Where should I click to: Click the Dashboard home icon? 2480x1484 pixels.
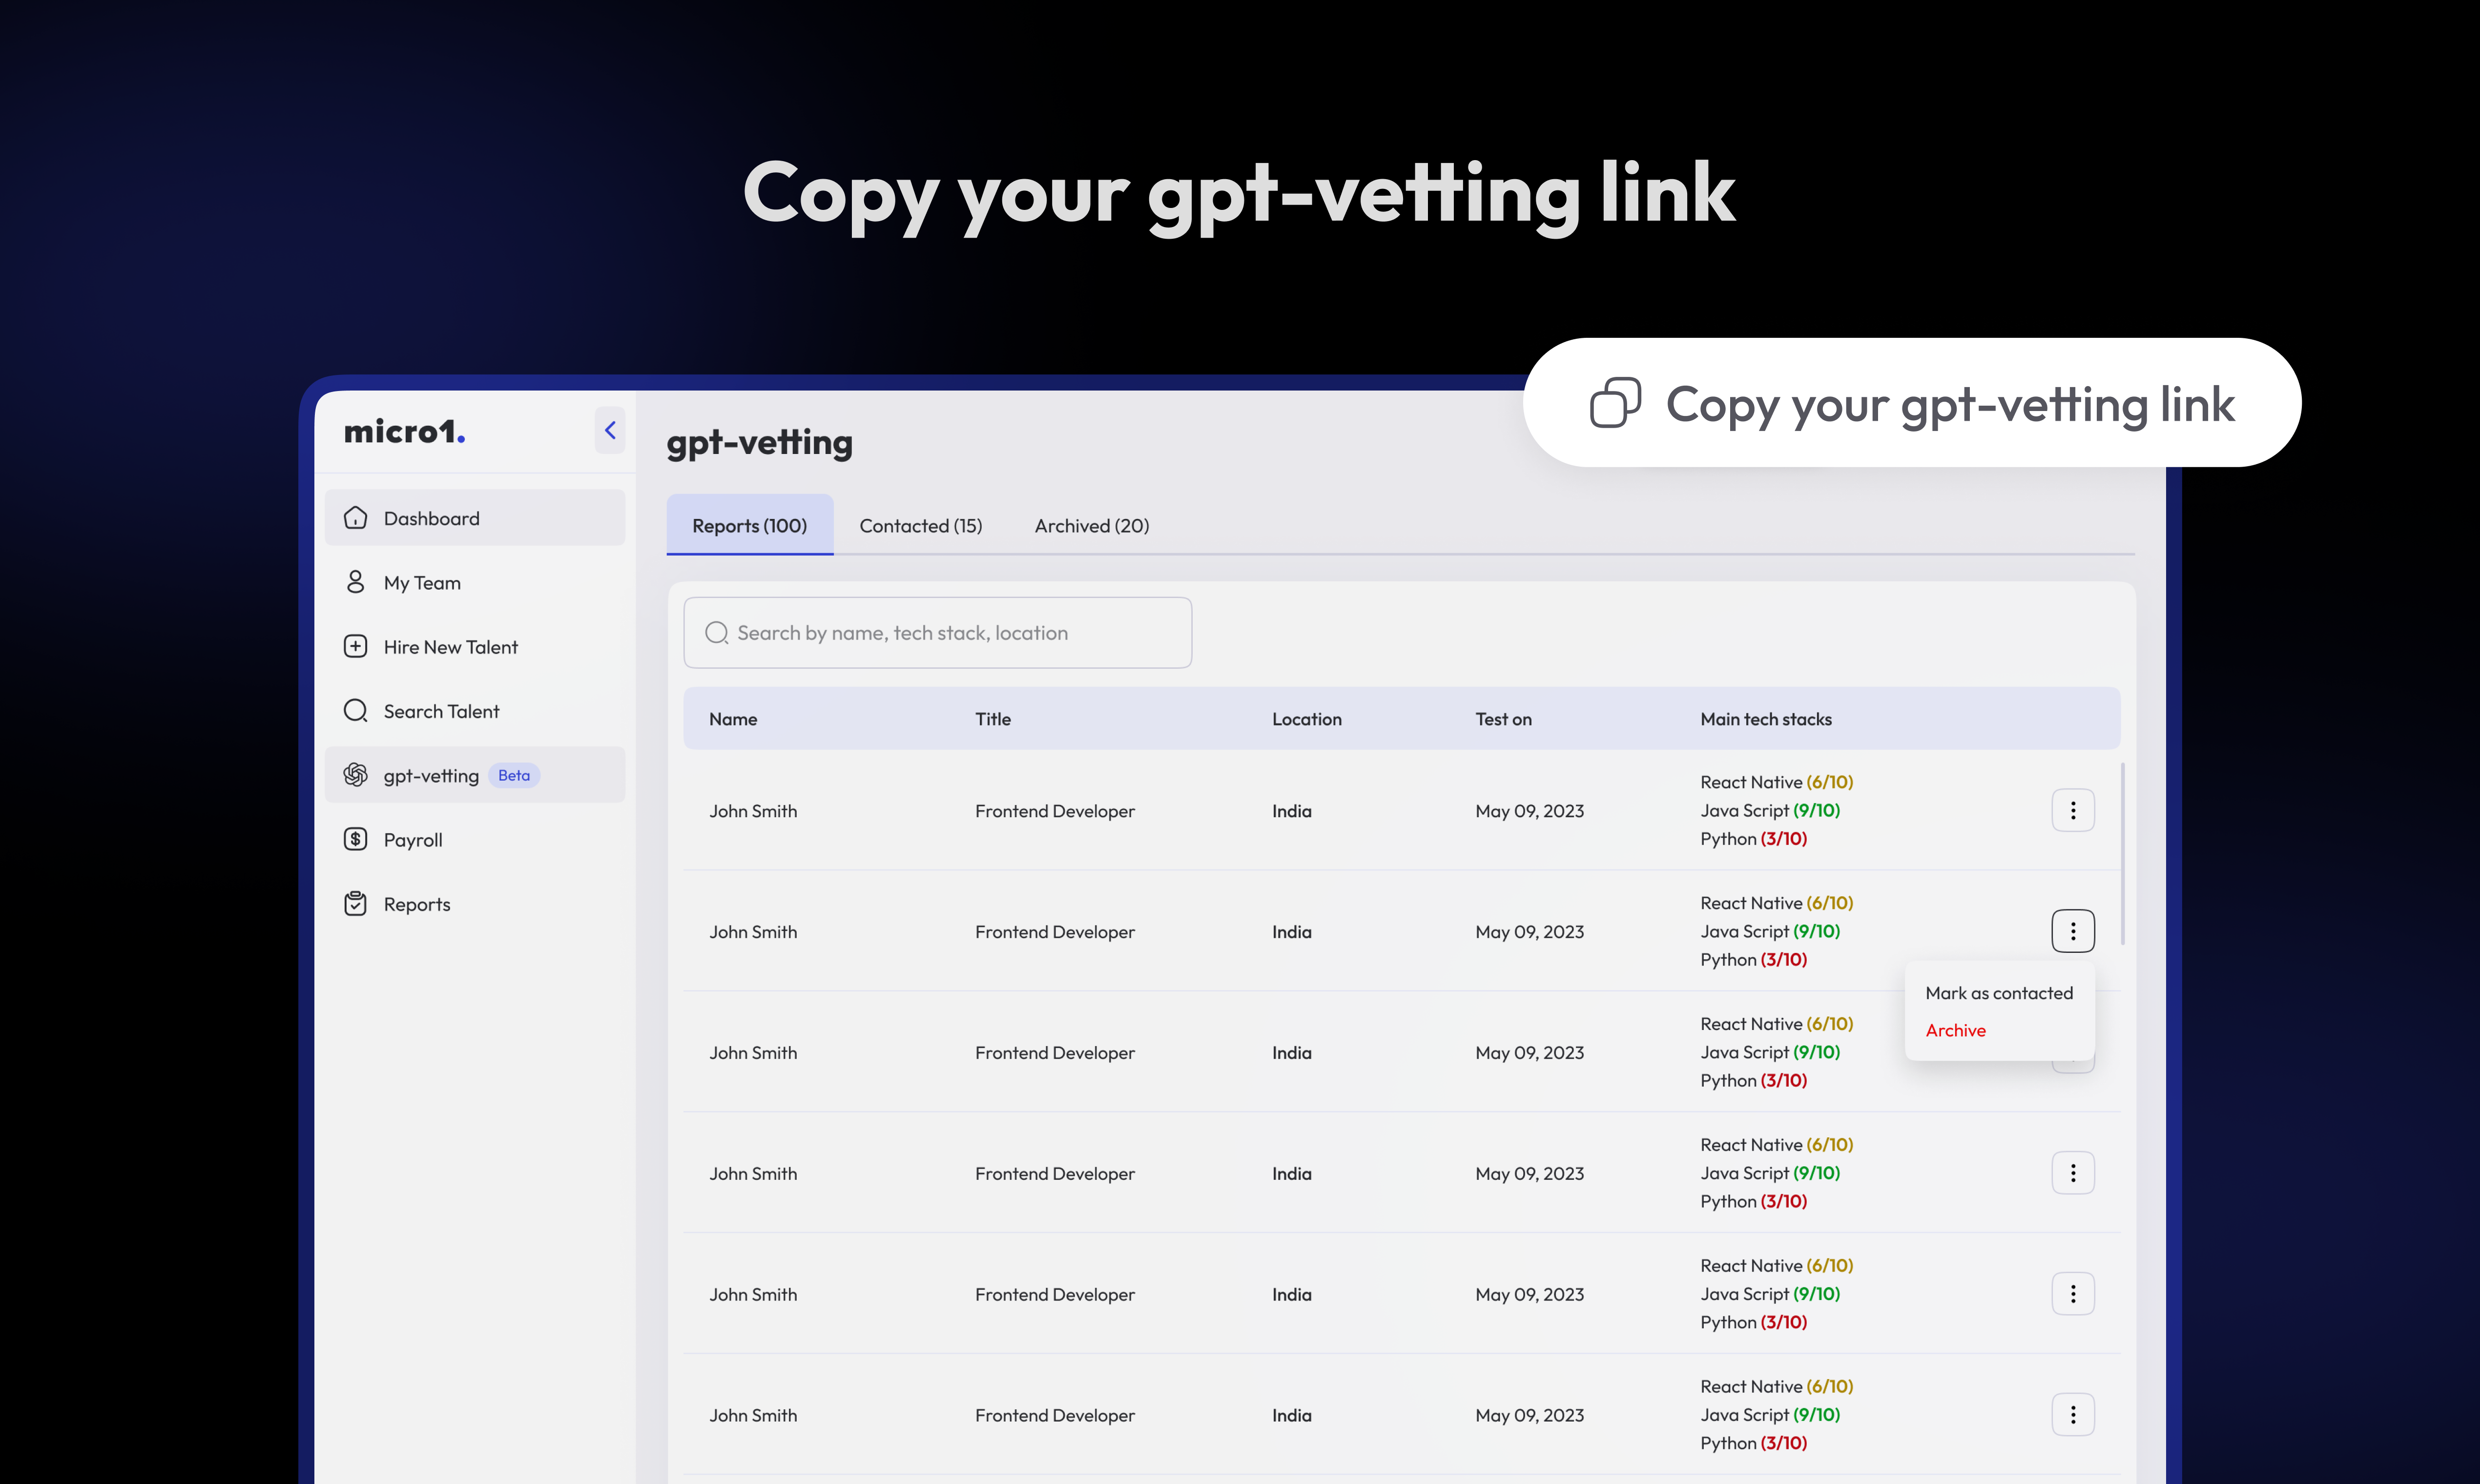pyautogui.click(x=355, y=518)
